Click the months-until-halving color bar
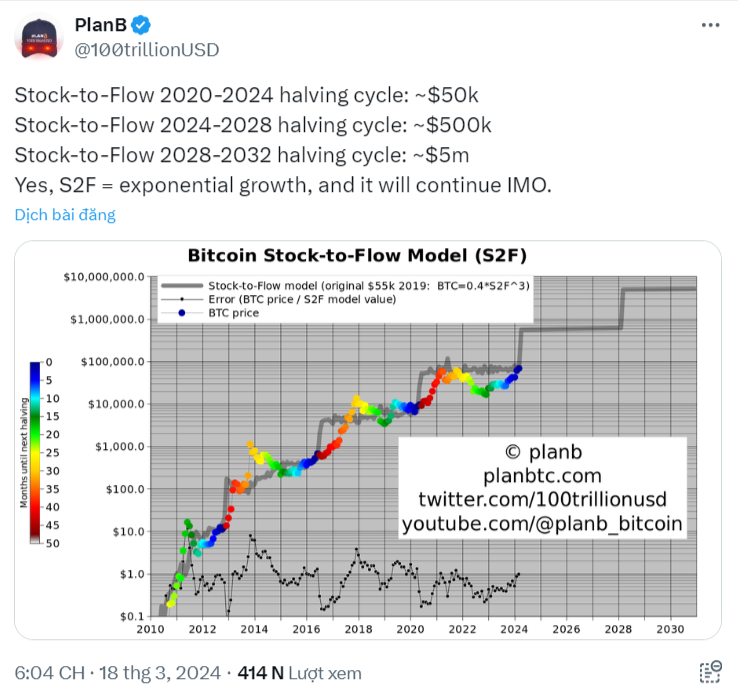 [35, 452]
